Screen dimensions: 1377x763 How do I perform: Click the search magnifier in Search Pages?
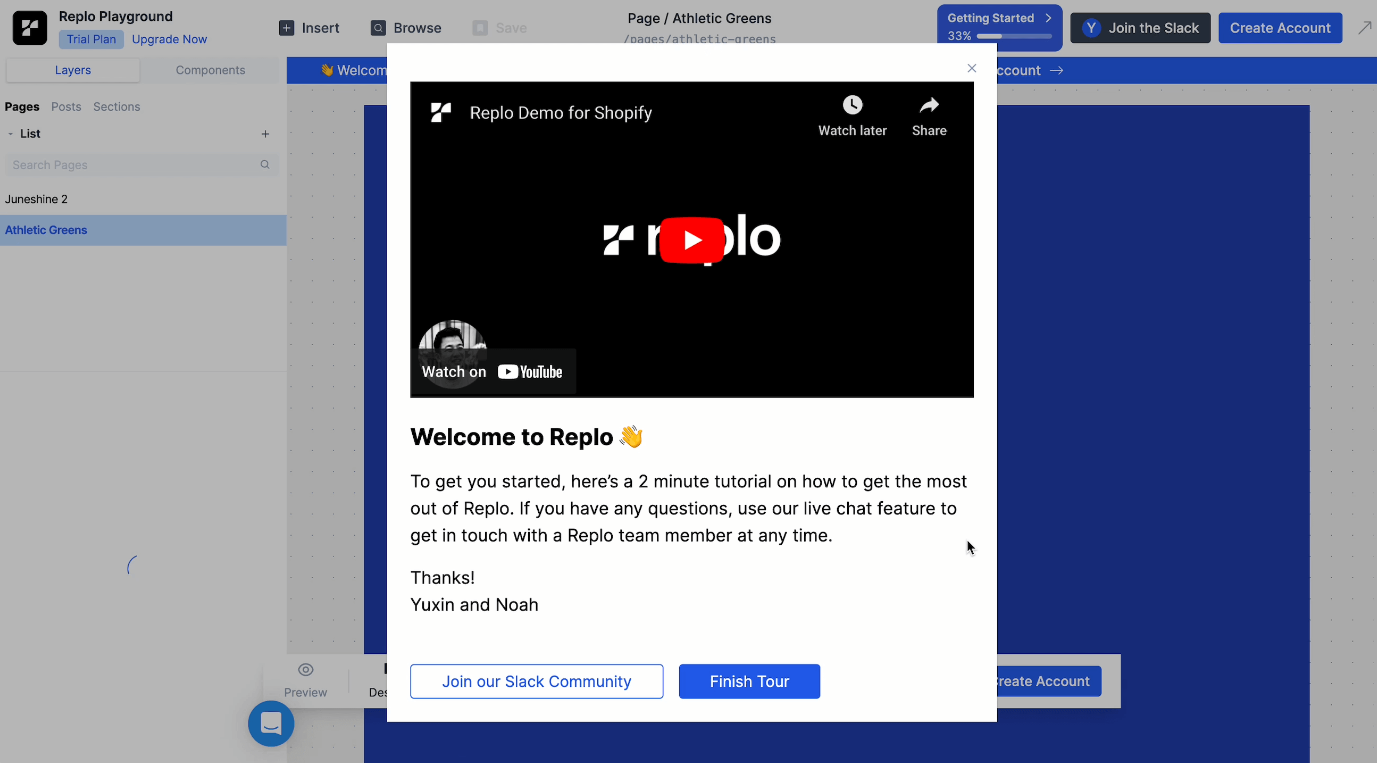(x=265, y=165)
